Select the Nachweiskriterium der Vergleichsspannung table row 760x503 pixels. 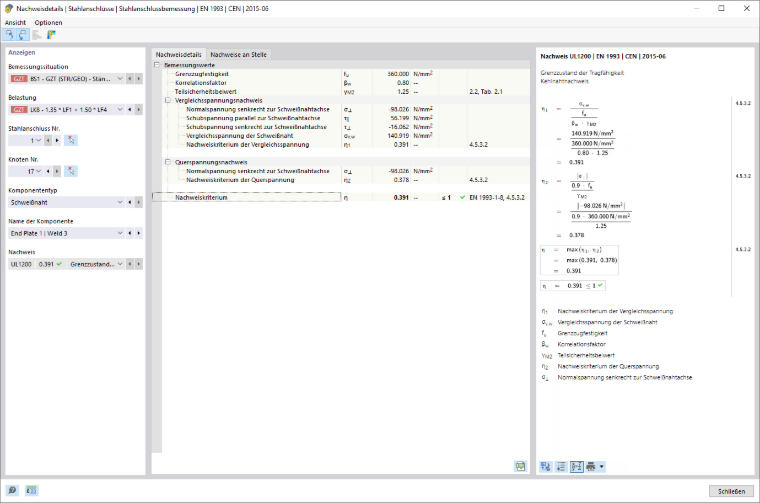(346, 144)
